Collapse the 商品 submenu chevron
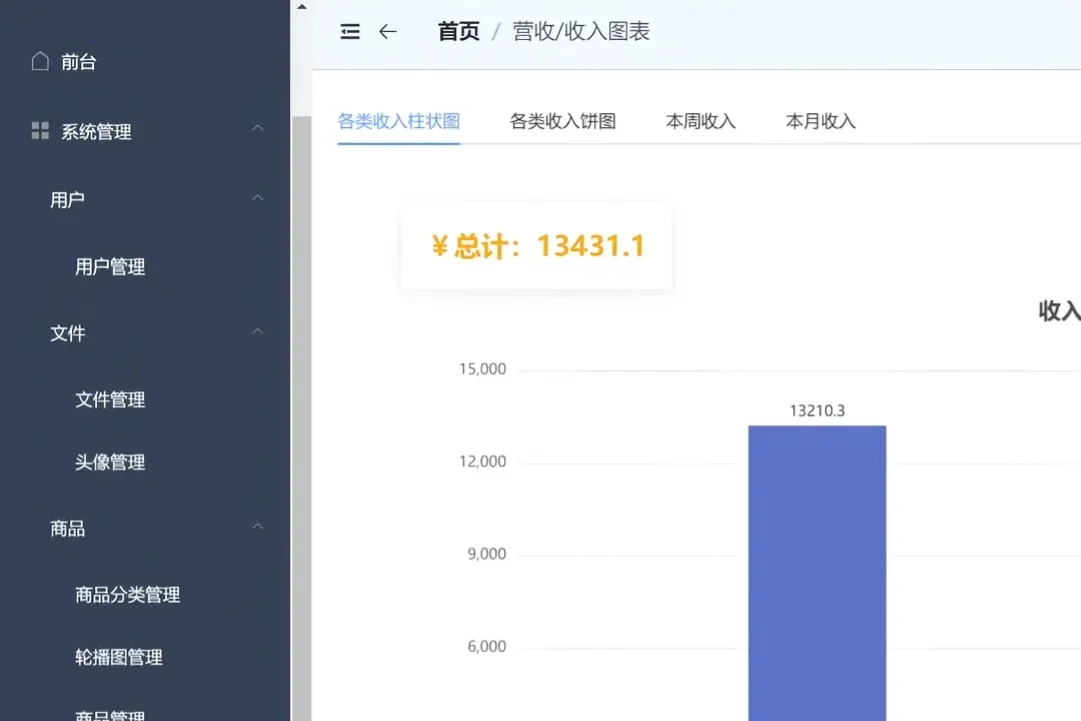Image resolution: width=1081 pixels, height=721 pixels. point(258,528)
